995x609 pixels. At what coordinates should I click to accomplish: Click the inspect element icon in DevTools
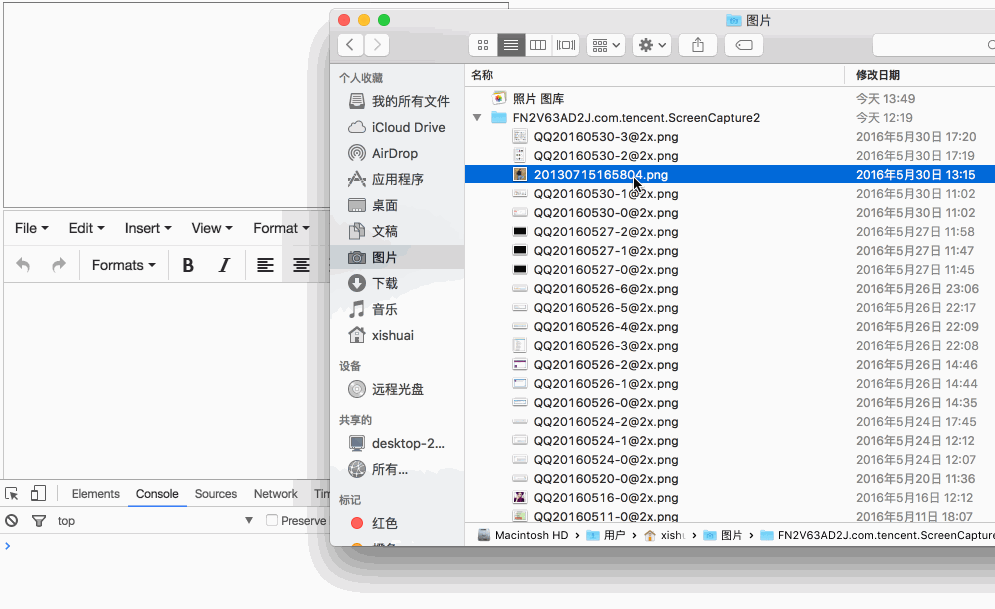coord(13,493)
